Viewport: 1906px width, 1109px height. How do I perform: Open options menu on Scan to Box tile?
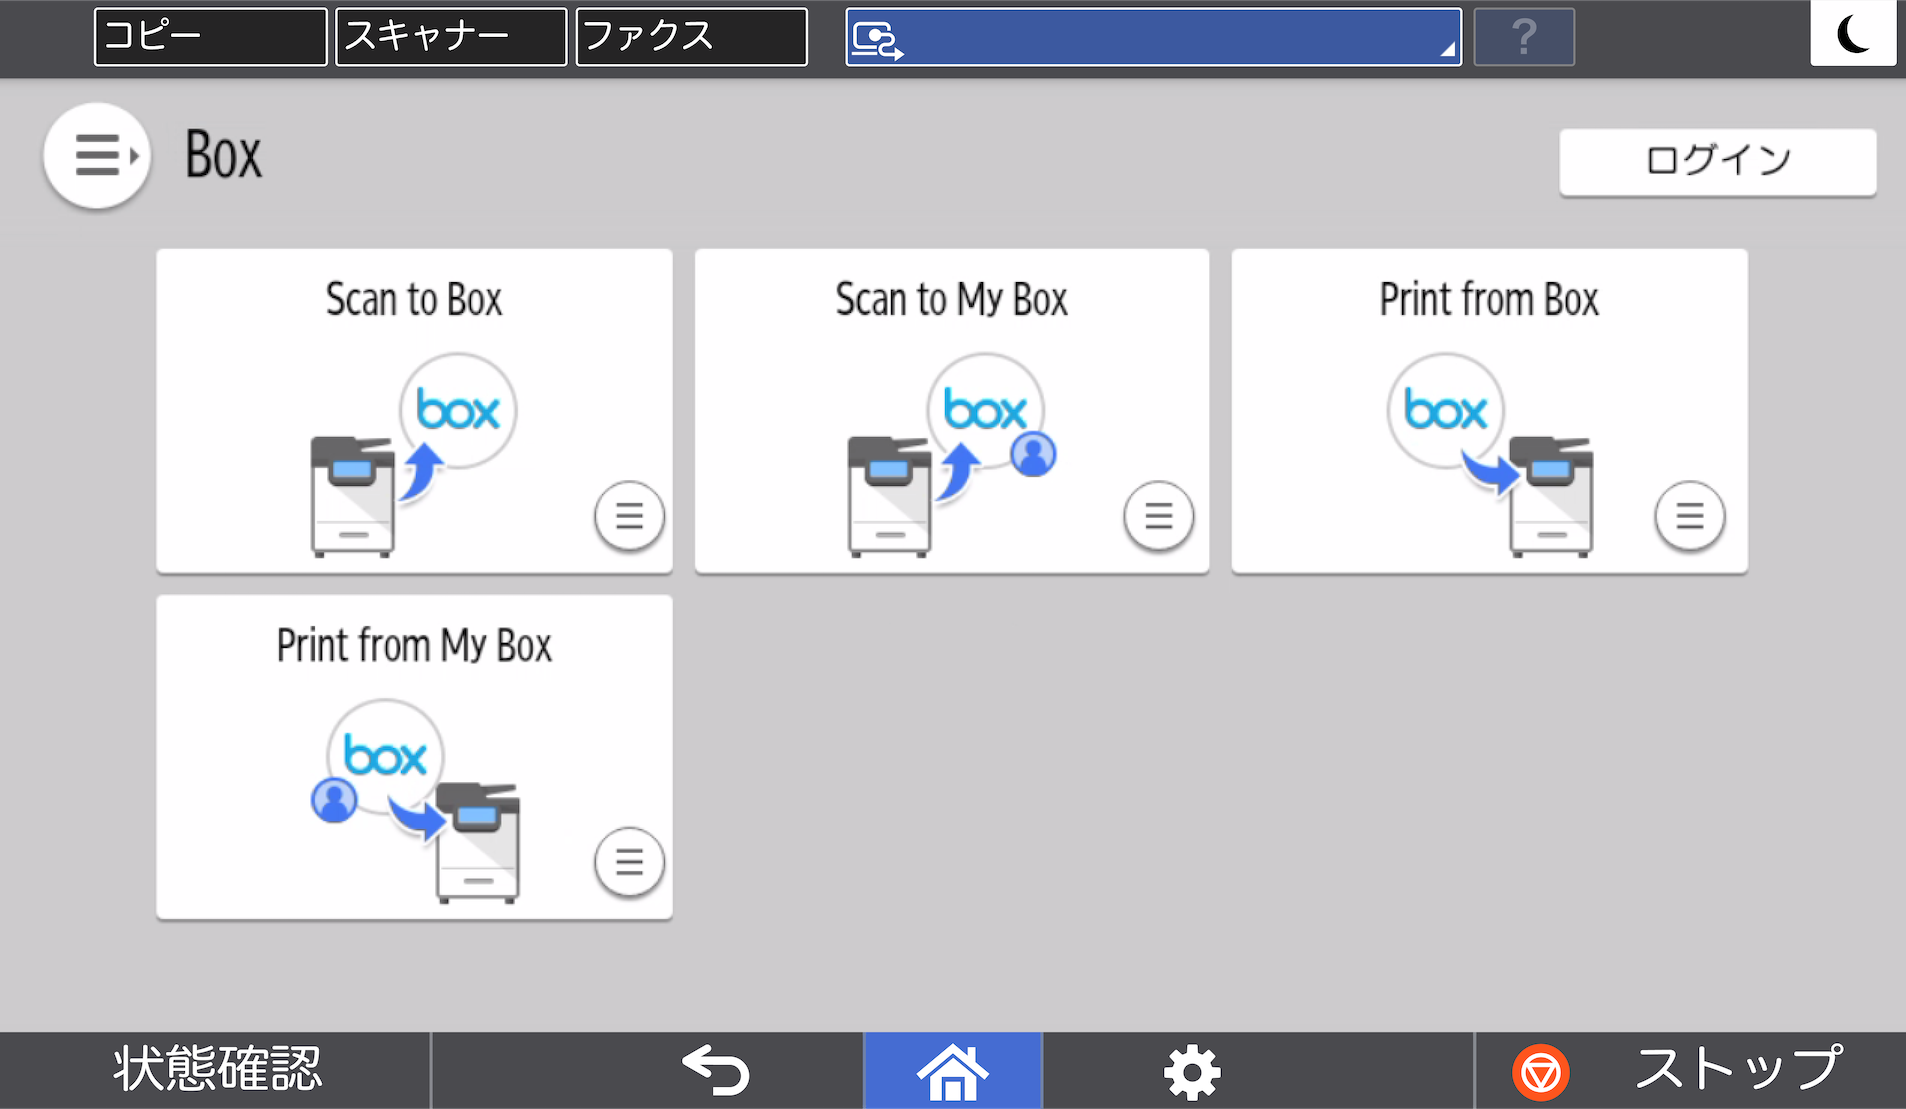click(x=628, y=516)
